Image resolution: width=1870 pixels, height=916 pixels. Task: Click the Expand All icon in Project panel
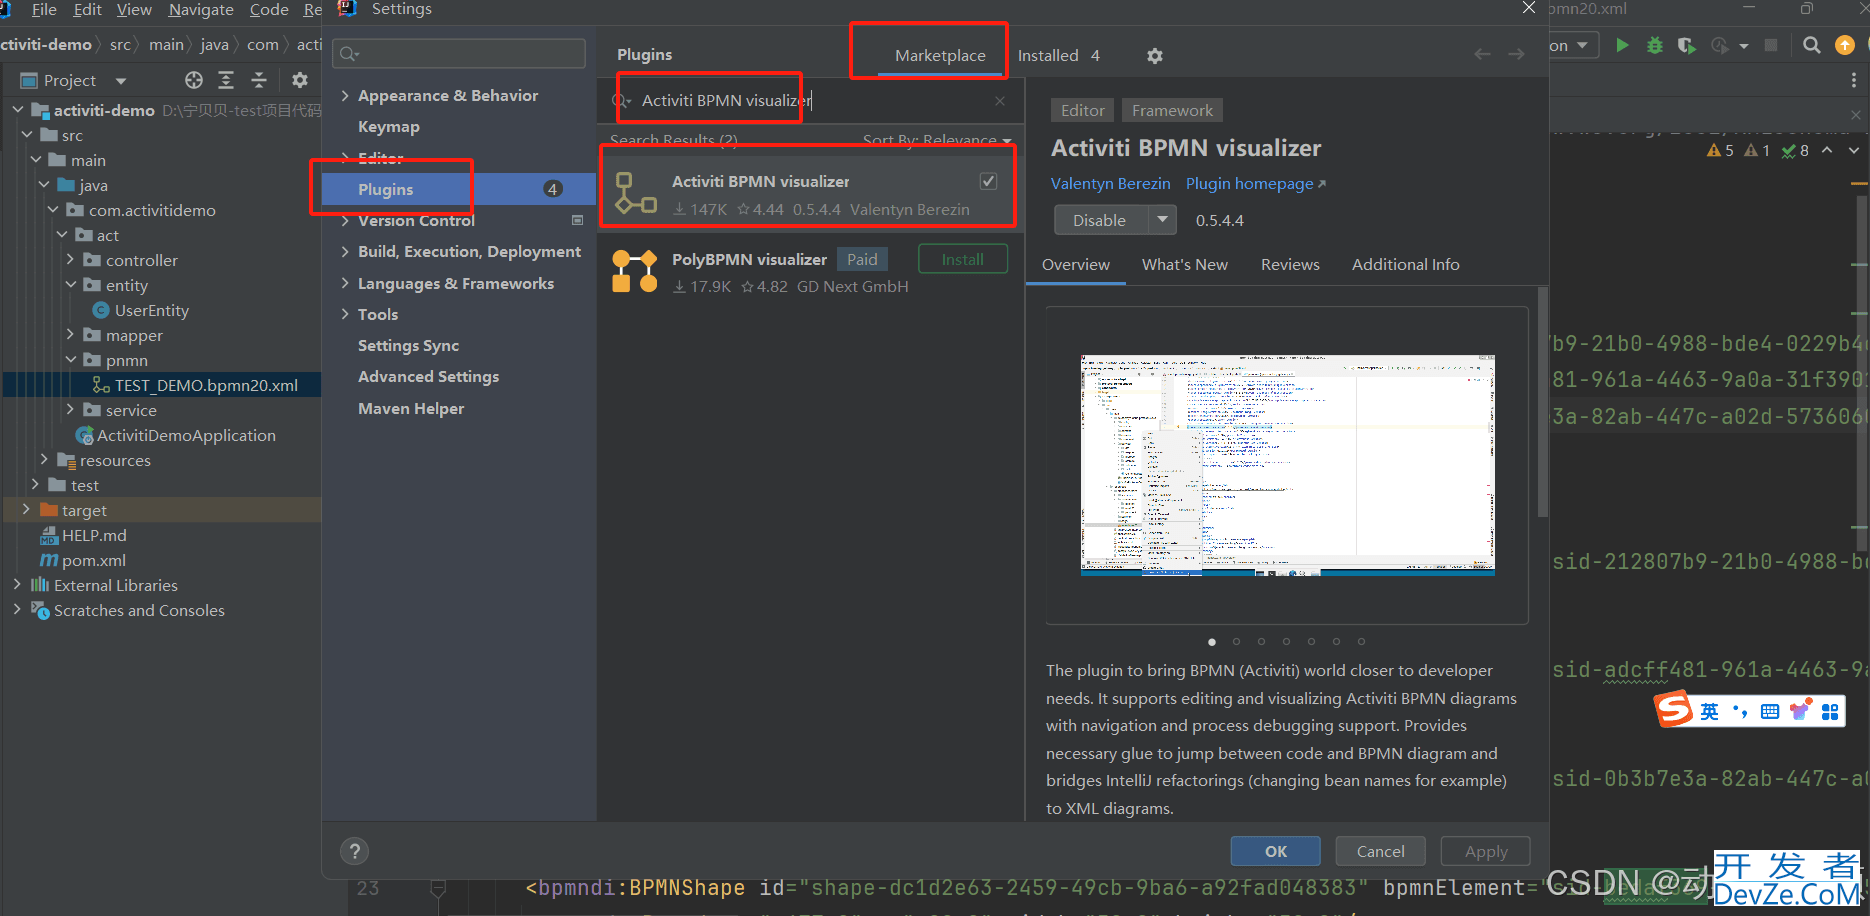[x=226, y=80]
